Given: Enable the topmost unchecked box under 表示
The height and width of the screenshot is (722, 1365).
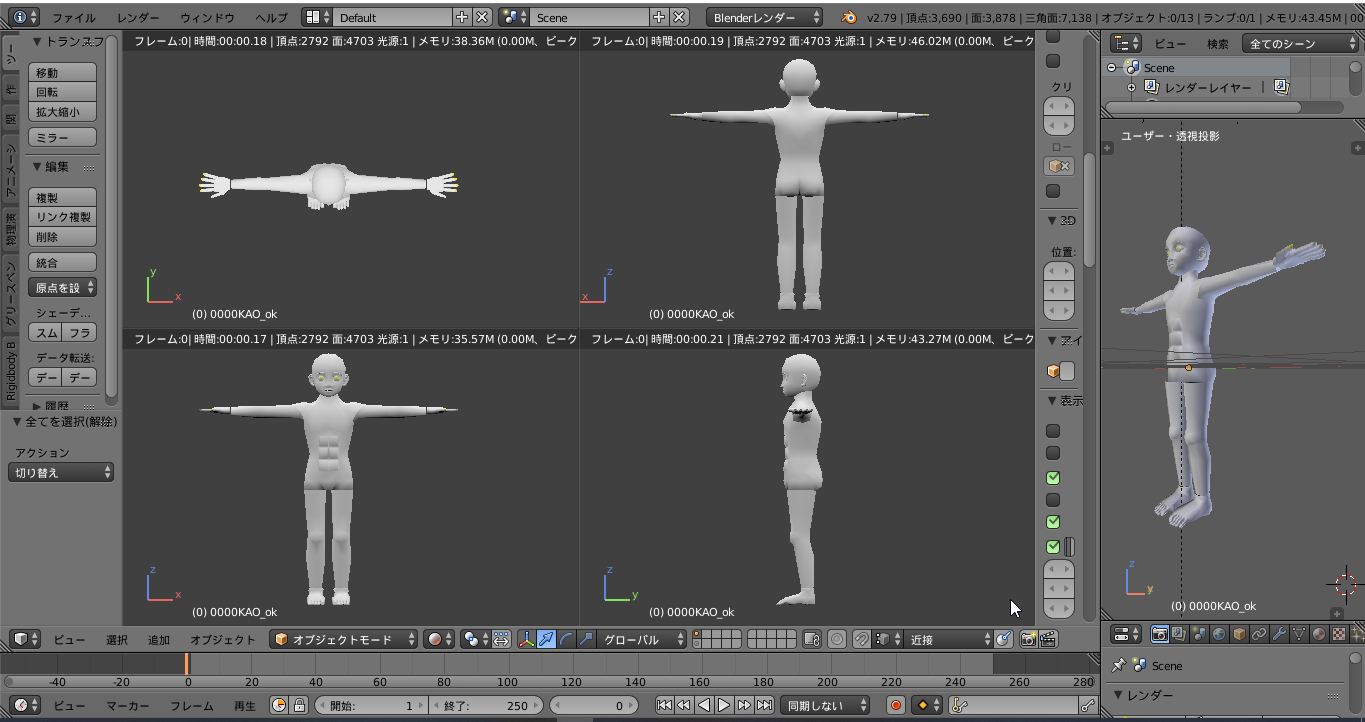Looking at the screenshot, I should tap(1053, 431).
